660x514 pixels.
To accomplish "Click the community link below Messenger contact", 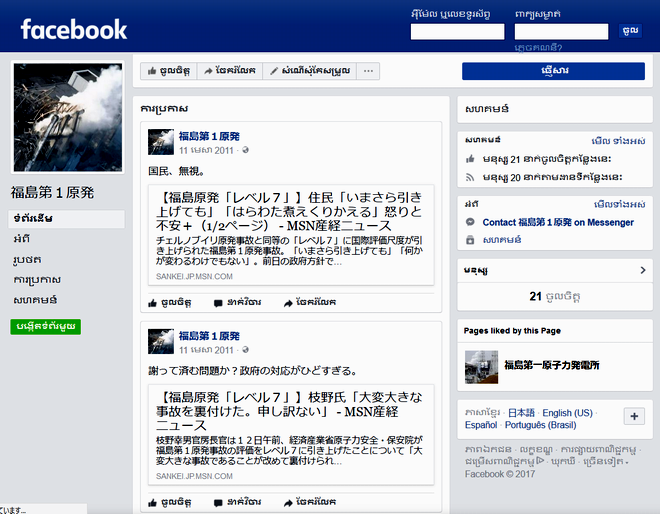I will click(x=502, y=240).
